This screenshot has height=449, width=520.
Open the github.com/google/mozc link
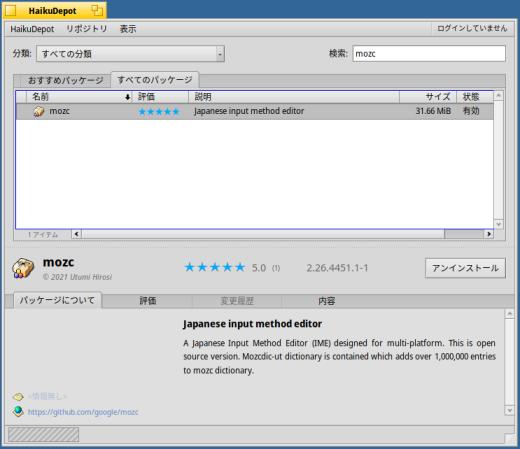pos(83,412)
